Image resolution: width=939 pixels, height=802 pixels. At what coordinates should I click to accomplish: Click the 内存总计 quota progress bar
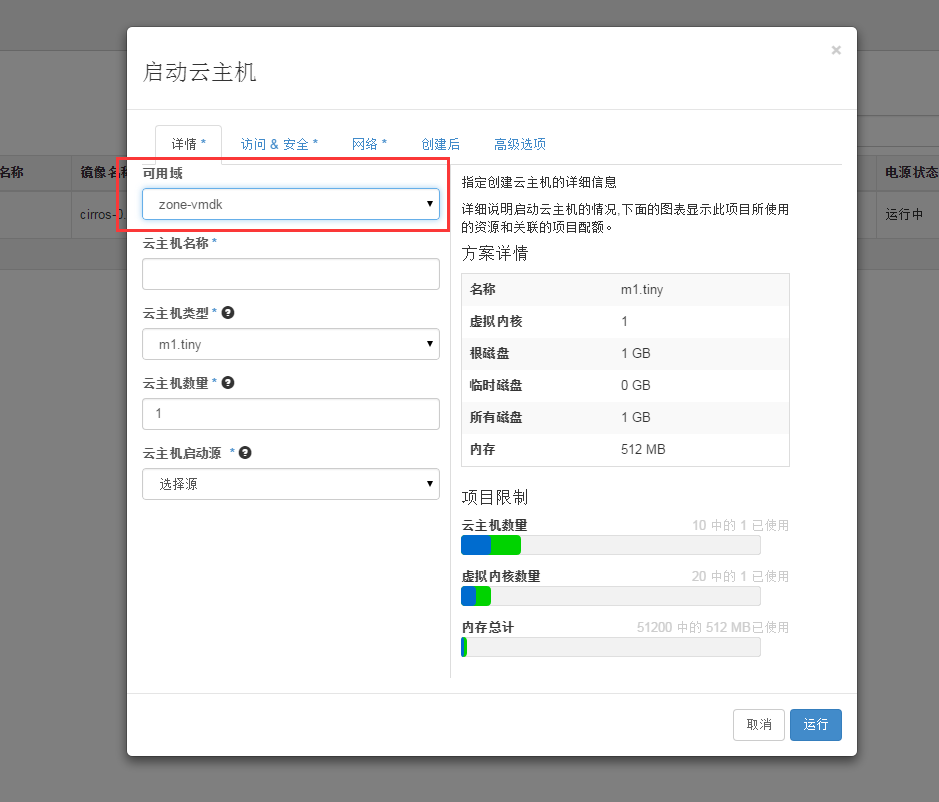(611, 647)
